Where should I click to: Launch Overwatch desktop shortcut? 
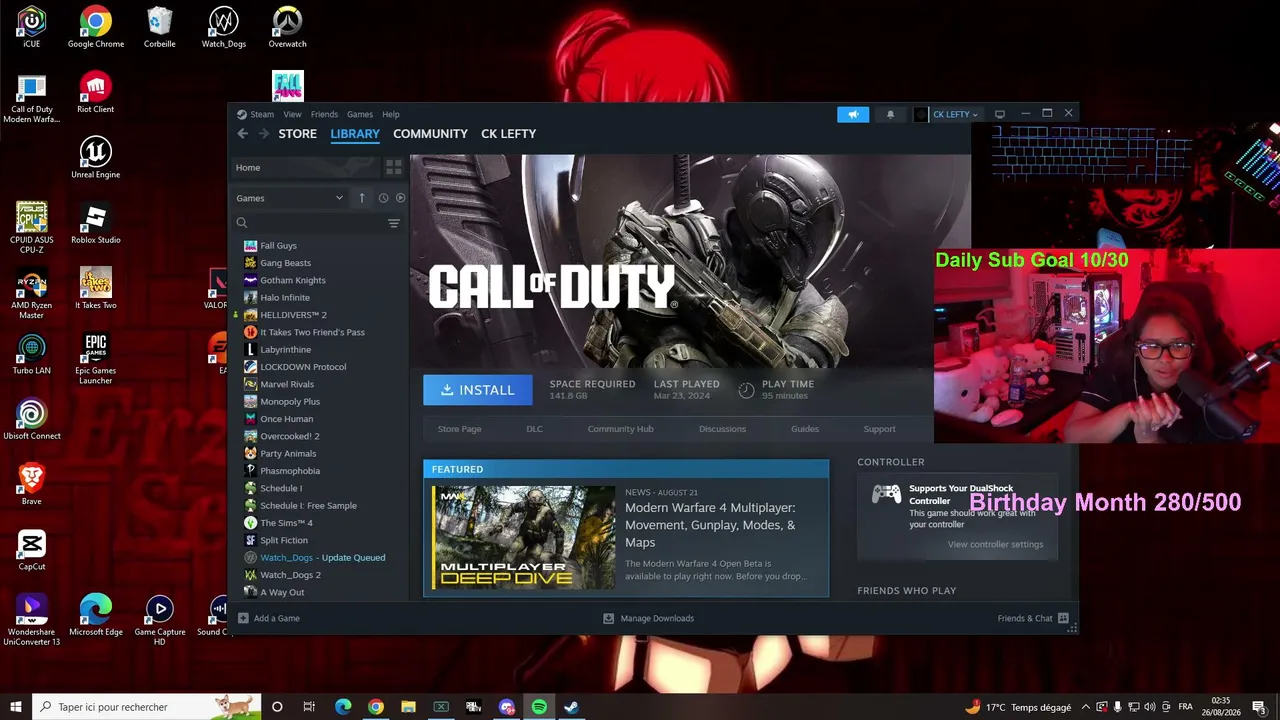(287, 27)
